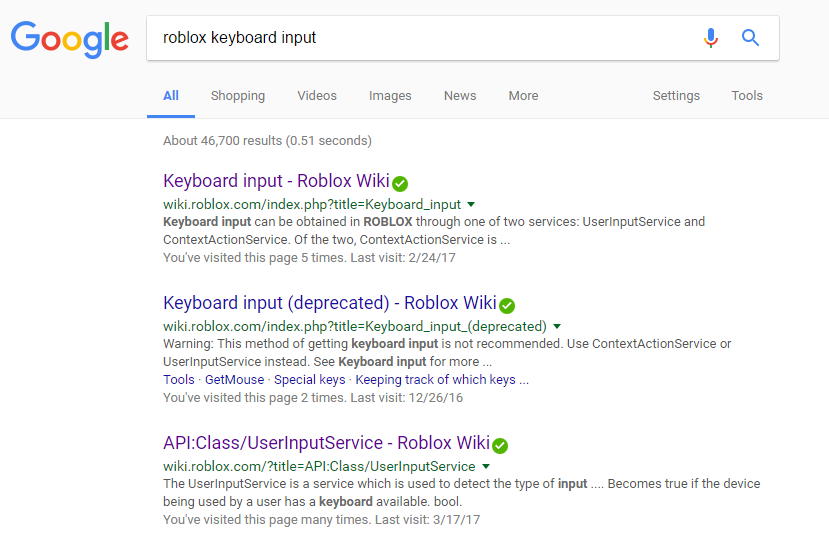Open API:Class/UserInputService - Roblox Wiki result
The height and width of the screenshot is (540, 829).
click(327, 443)
